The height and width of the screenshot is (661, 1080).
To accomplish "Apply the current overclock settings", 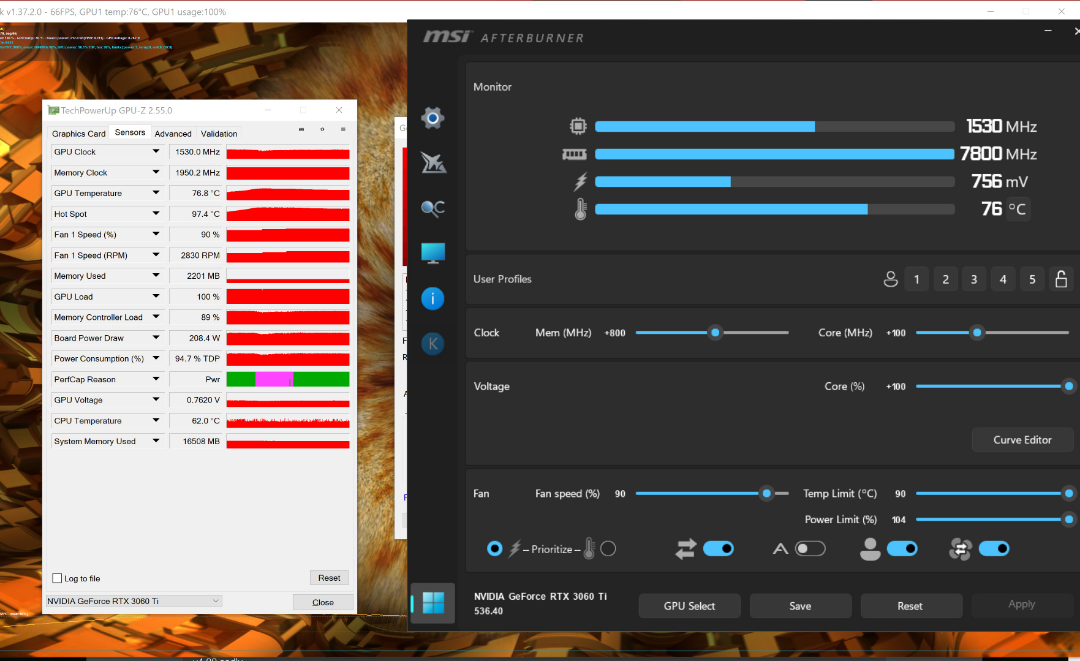I will coord(1021,604).
